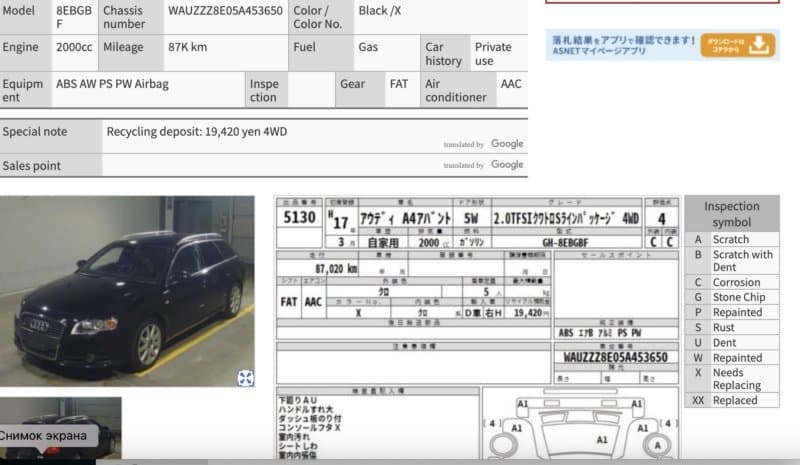Select the 2000cc engine value
The image size is (800, 465).
click(74, 47)
